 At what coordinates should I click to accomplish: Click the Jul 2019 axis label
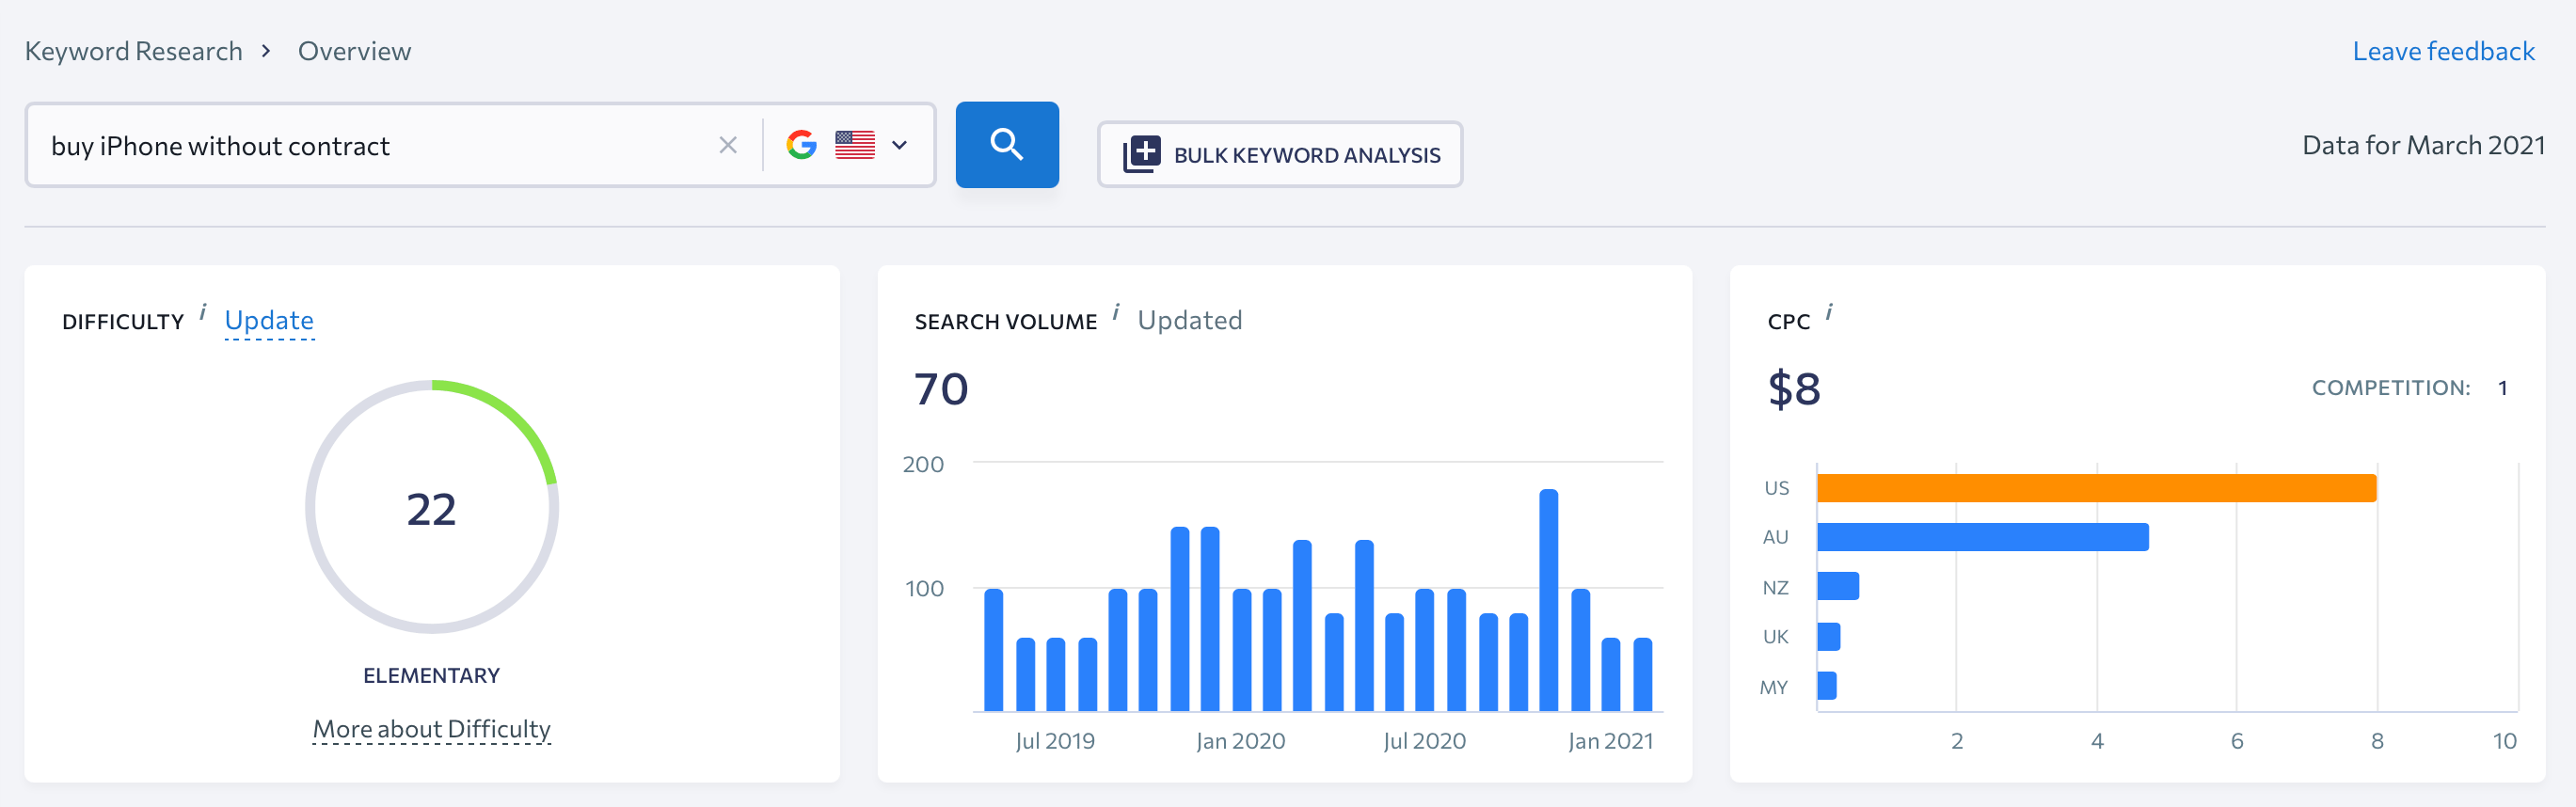click(1055, 741)
